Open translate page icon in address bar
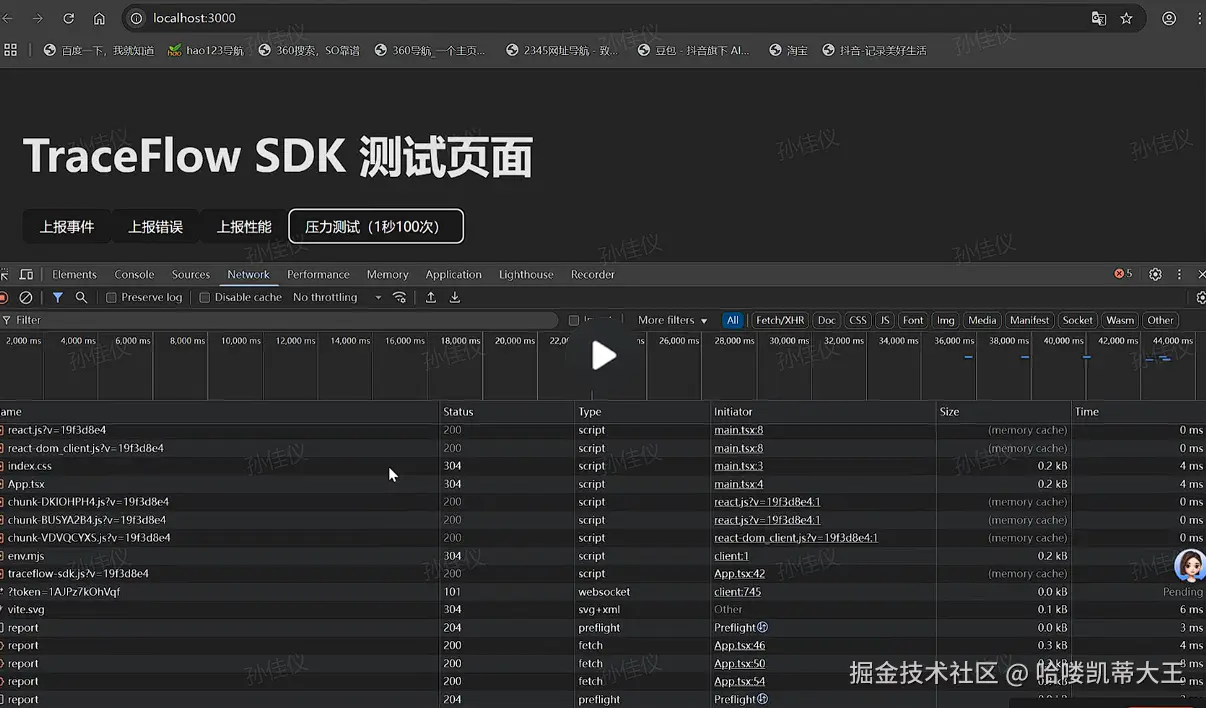Screen dimensions: 1206x708 point(1098,18)
